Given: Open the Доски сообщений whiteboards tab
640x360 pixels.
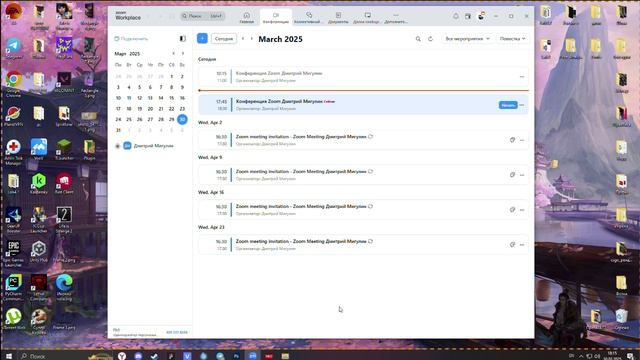Looking at the screenshot, I should [367, 18].
